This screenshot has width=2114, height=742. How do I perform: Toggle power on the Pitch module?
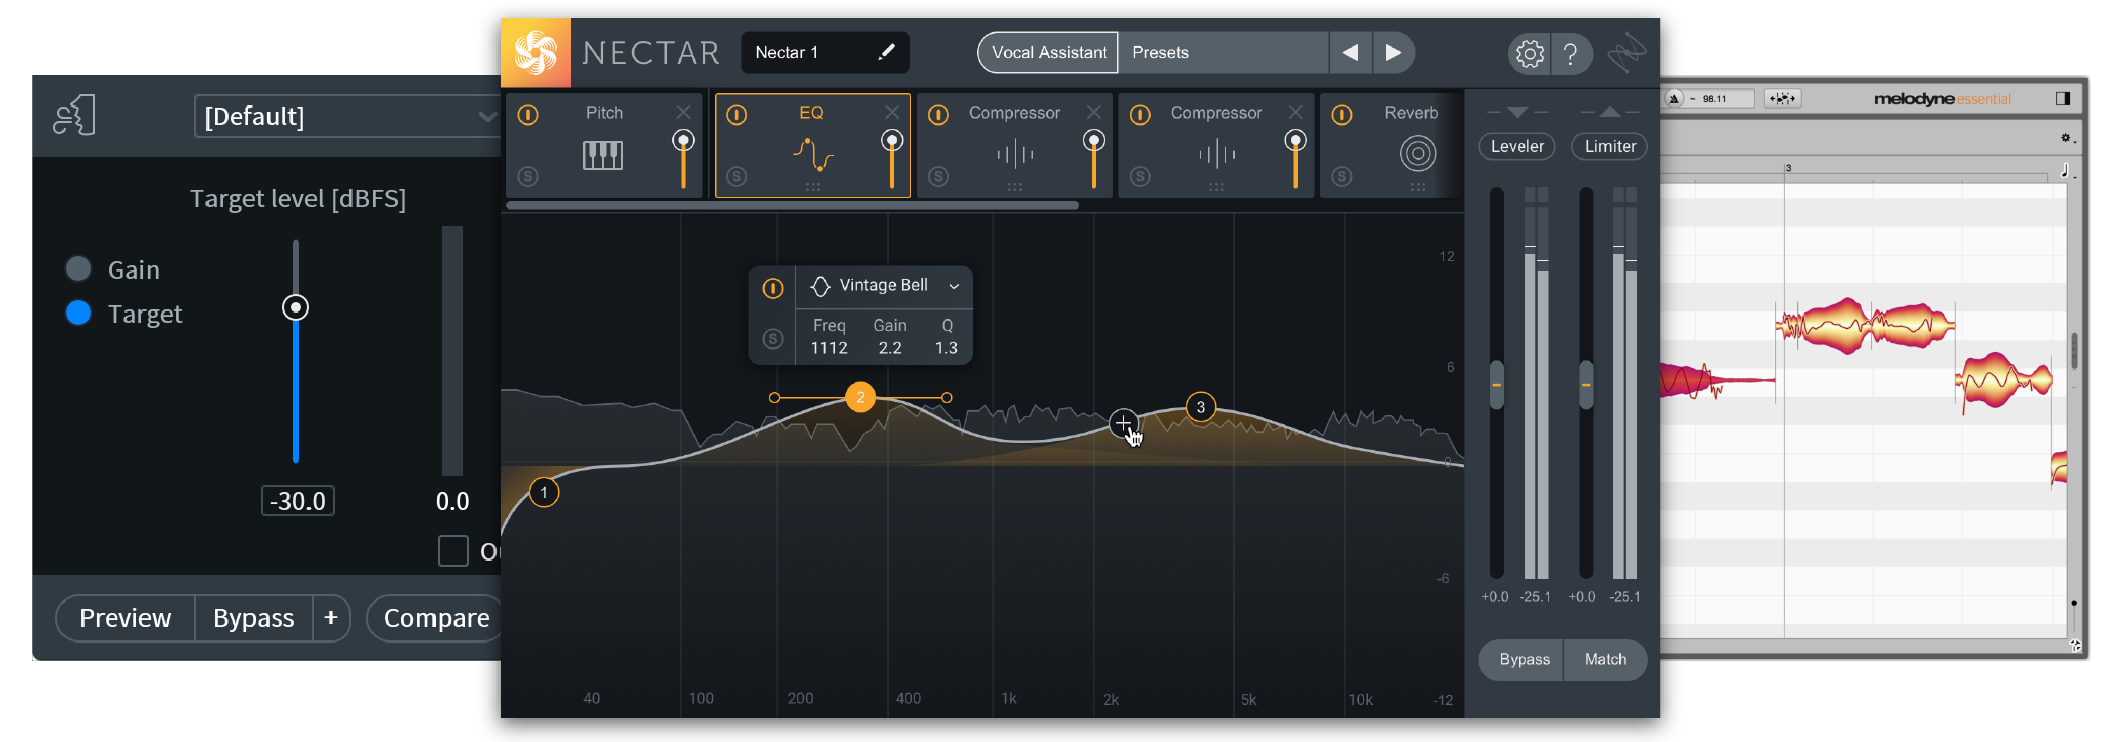pos(528,115)
